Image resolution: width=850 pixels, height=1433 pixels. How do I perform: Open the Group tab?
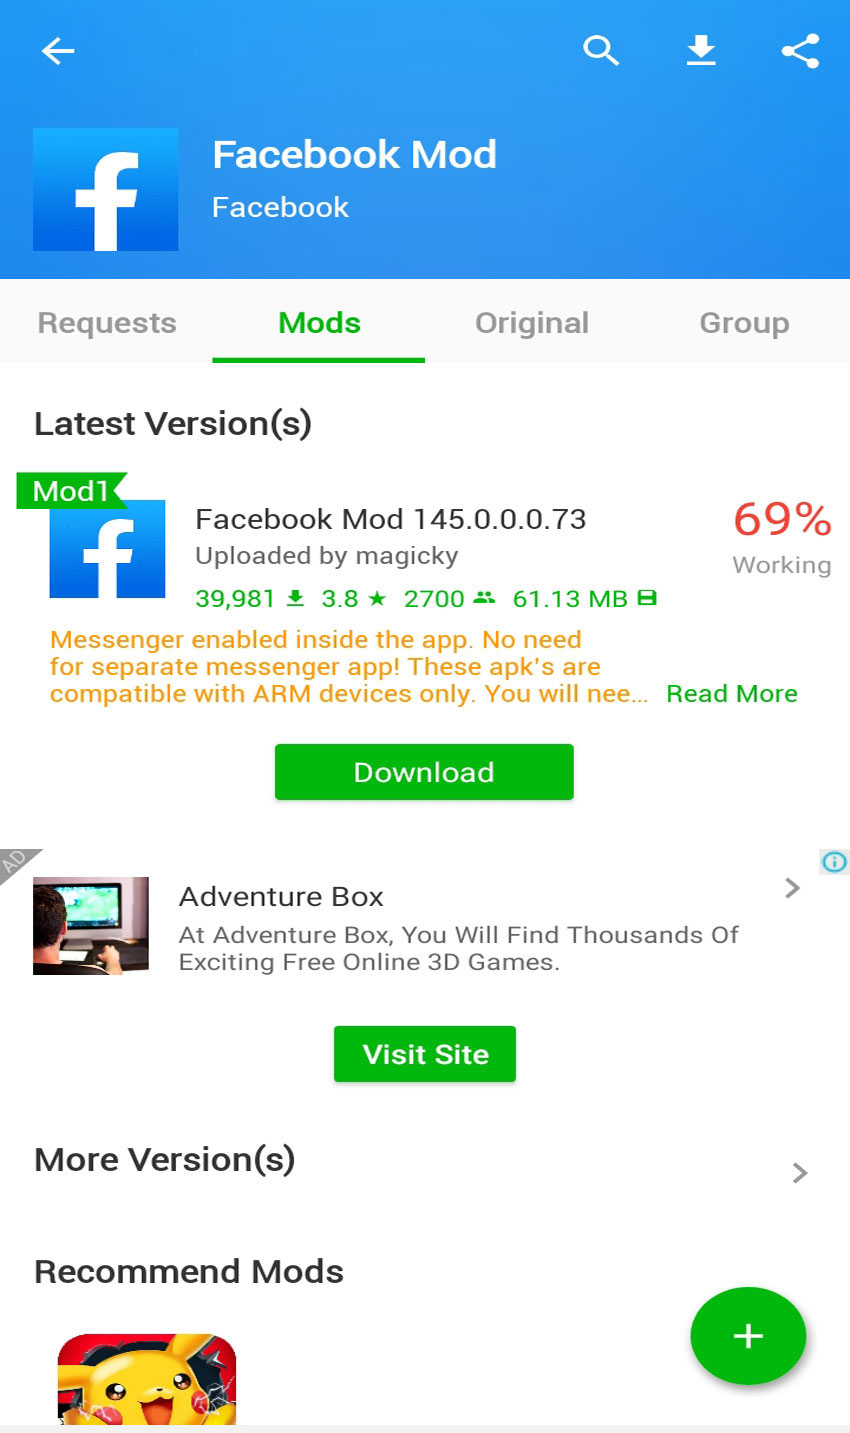click(x=744, y=323)
